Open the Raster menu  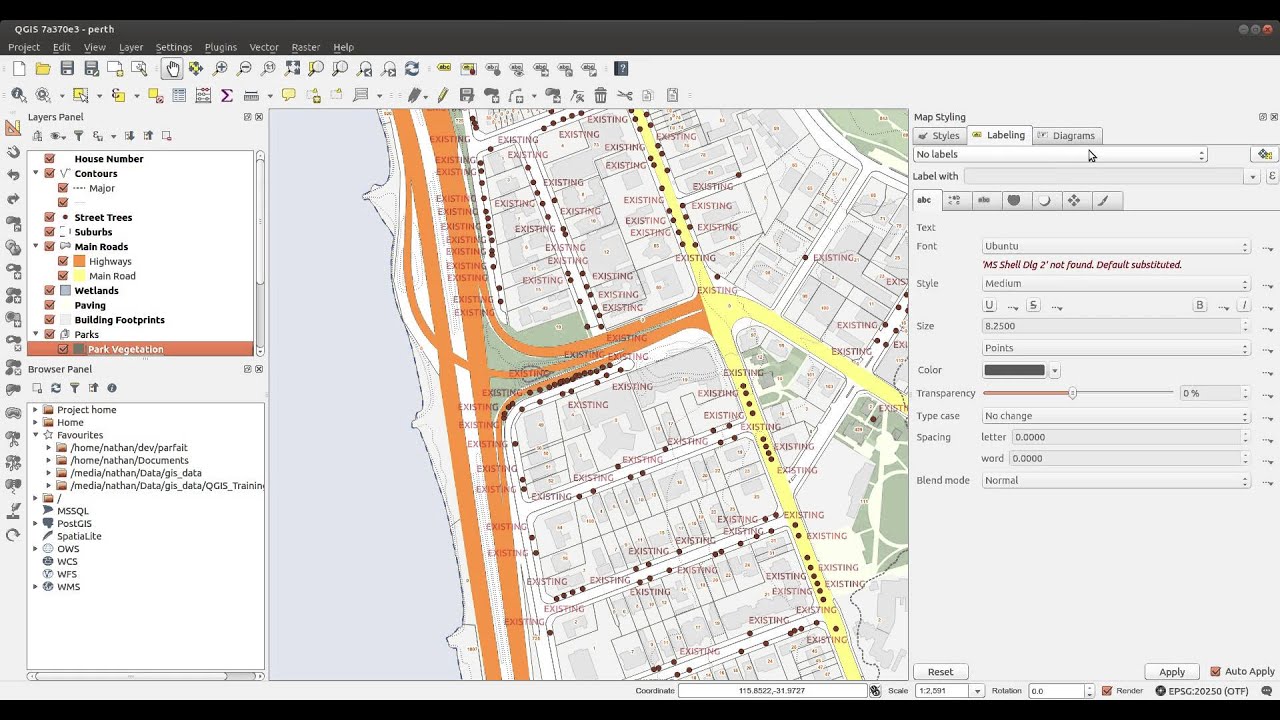[x=306, y=47]
